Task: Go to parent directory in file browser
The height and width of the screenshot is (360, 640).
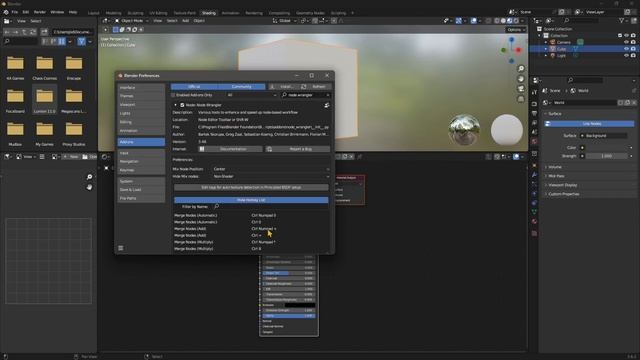Action: click(x=24, y=32)
